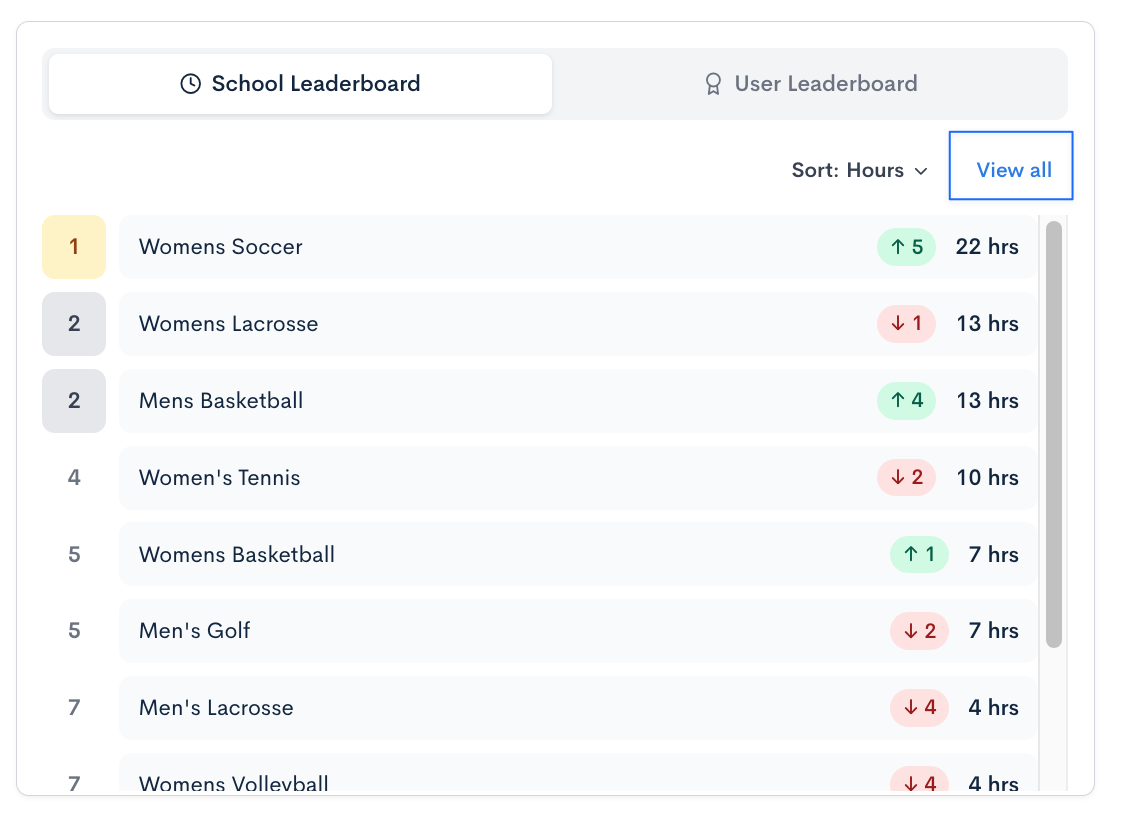
Task: Click the 7 hrs value for Womens Basketball
Action: coord(994,554)
